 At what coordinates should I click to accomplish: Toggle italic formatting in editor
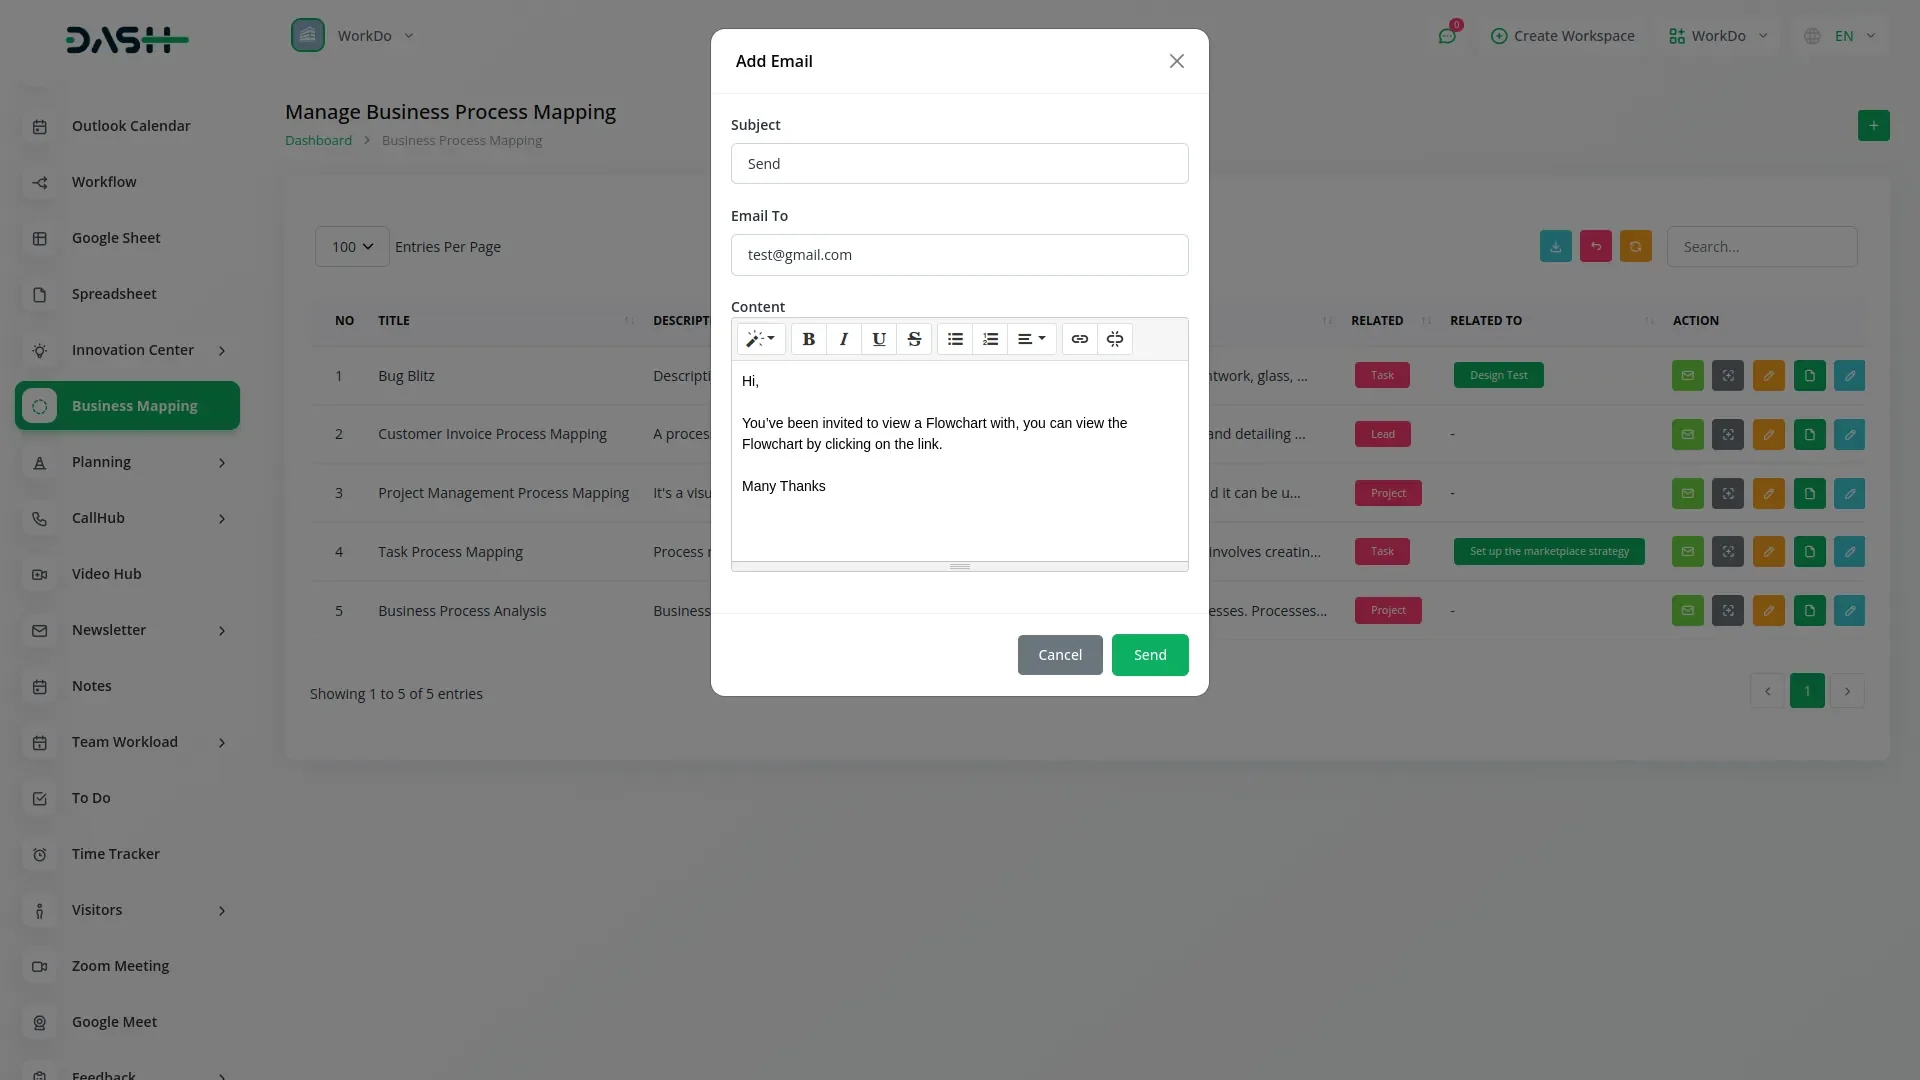(x=843, y=339)
